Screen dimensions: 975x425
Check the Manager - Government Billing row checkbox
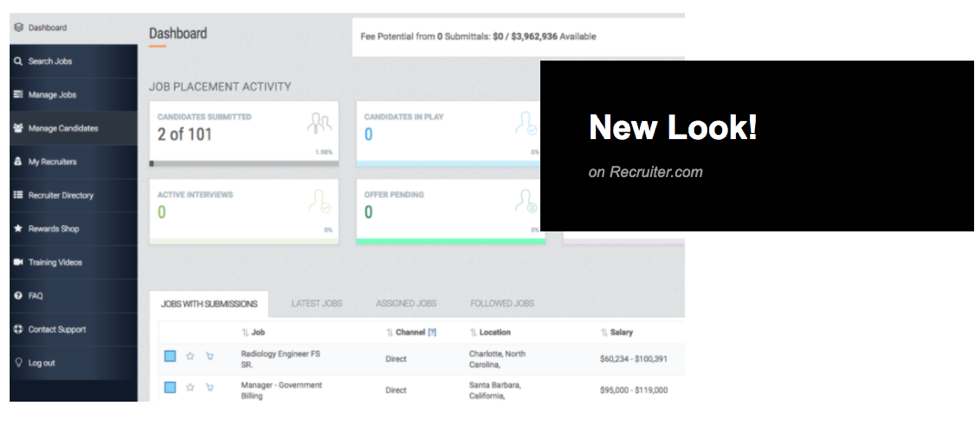(169, 387)
